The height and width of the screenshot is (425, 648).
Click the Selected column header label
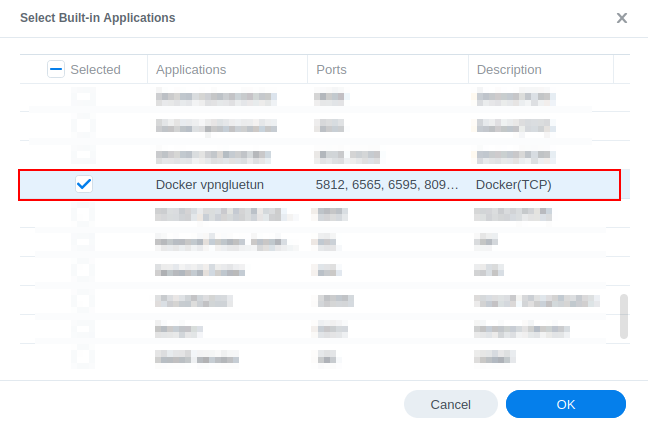click(95, 69)
